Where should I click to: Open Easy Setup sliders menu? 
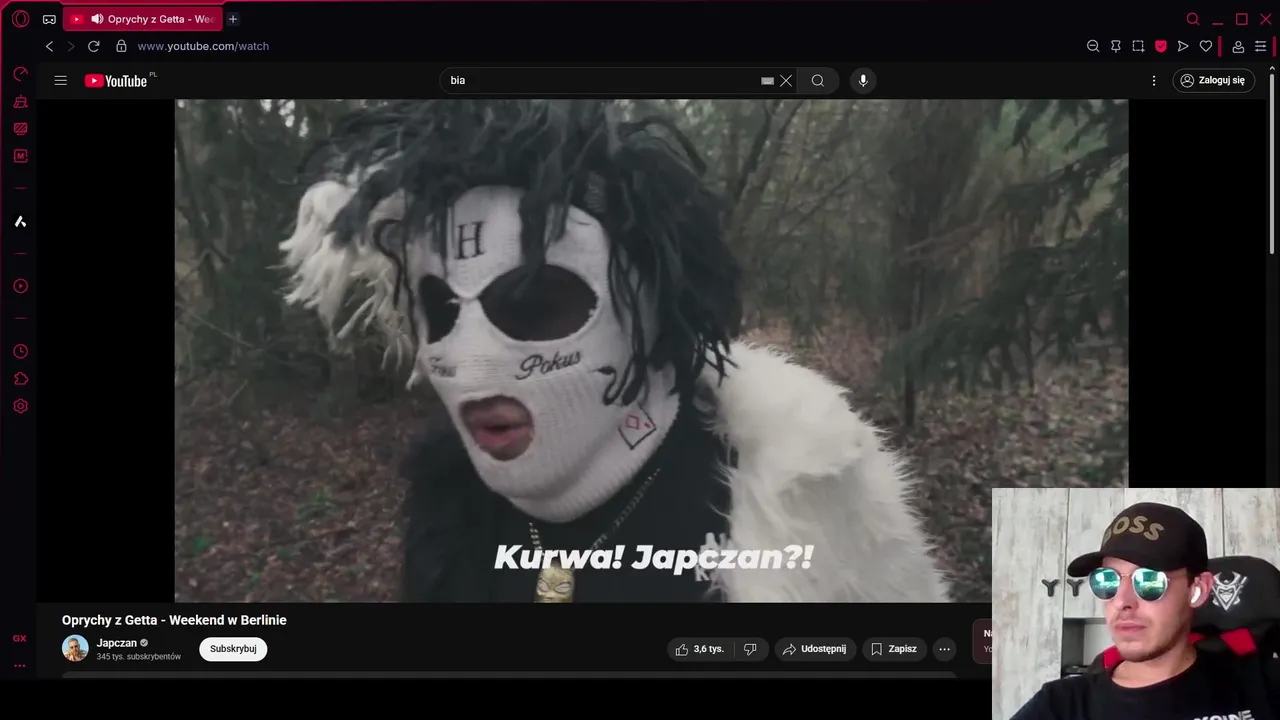pyautogui.click(x=1260, y=46)
